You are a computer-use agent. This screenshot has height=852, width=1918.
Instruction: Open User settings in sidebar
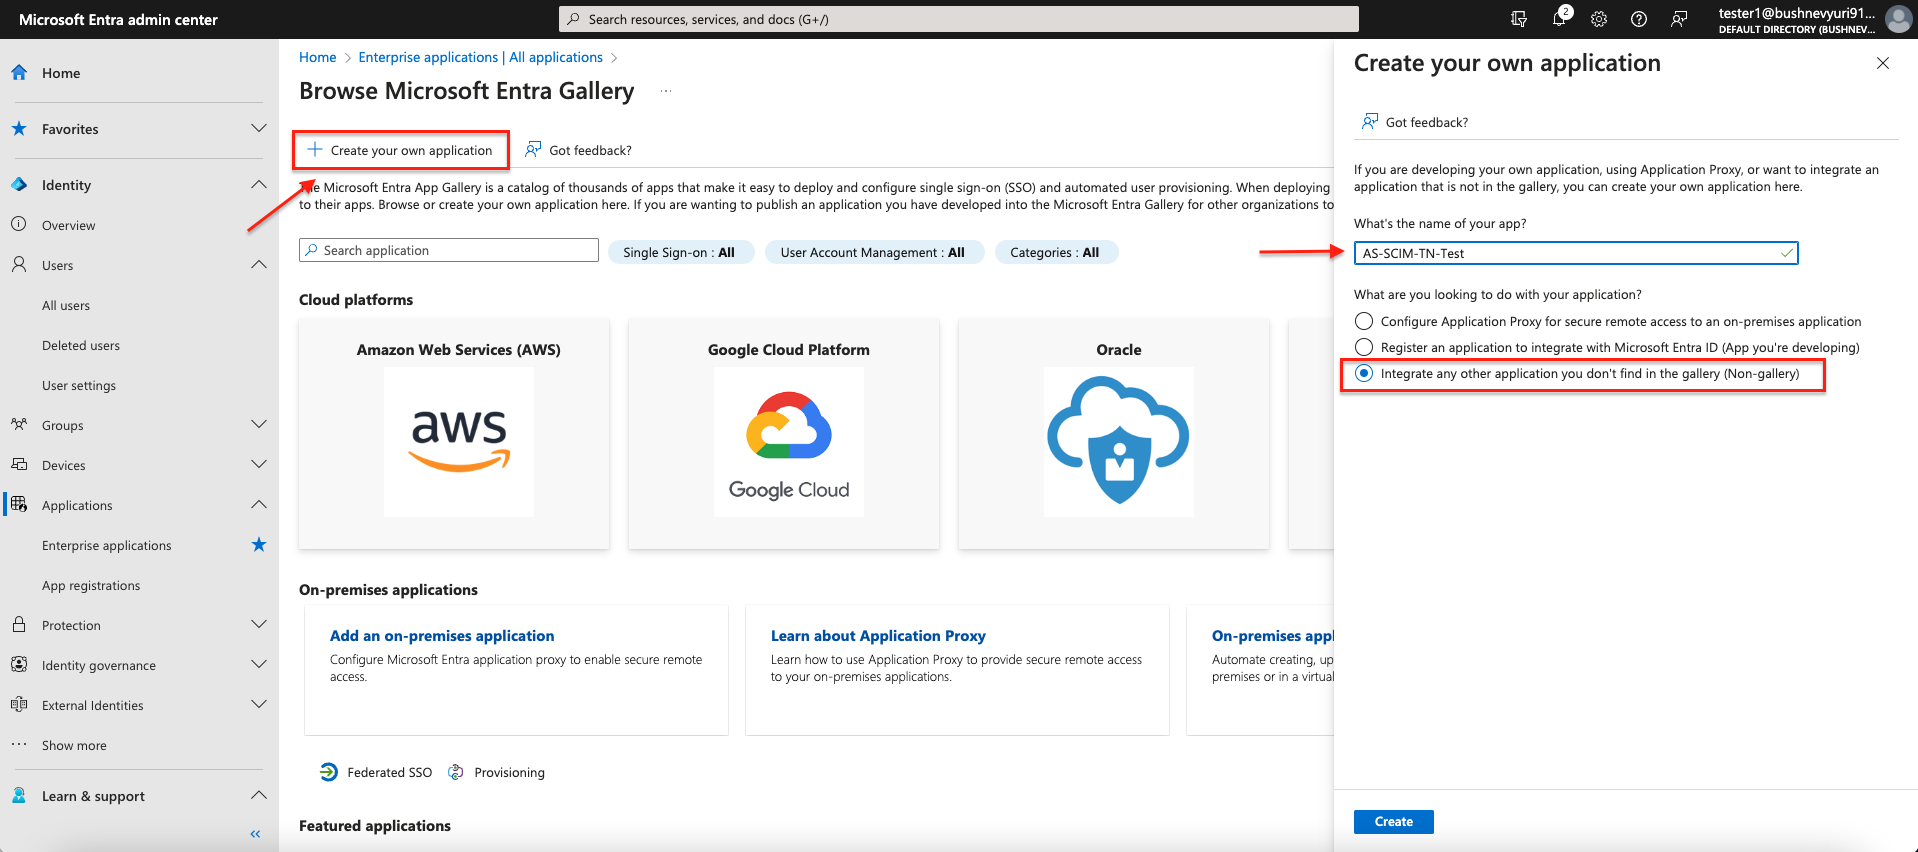(x=79, y=385)
